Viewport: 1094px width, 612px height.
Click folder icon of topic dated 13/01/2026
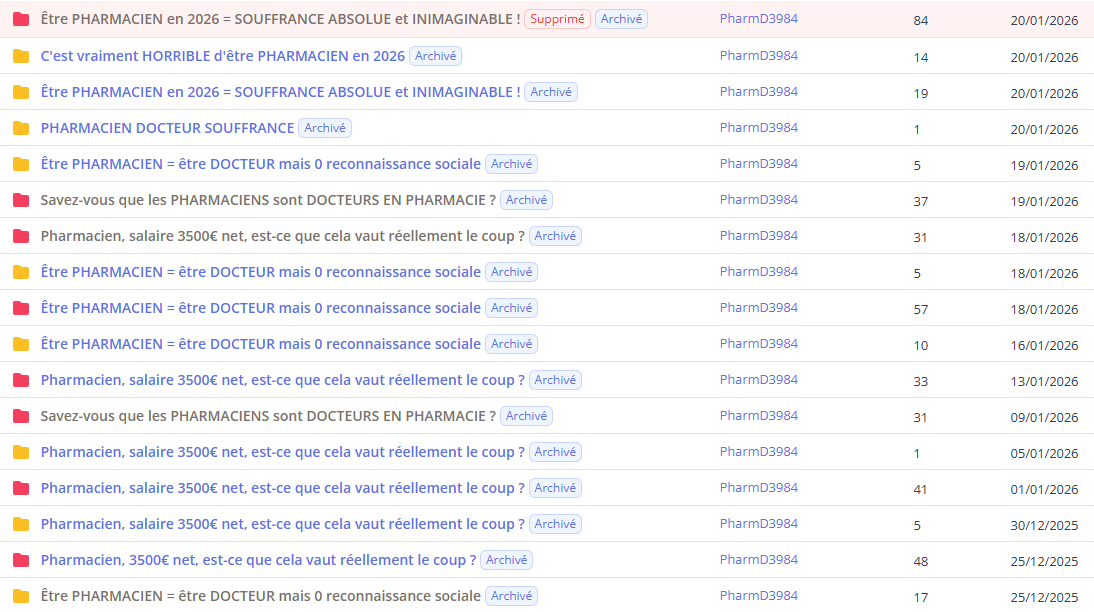pos(21,380)
